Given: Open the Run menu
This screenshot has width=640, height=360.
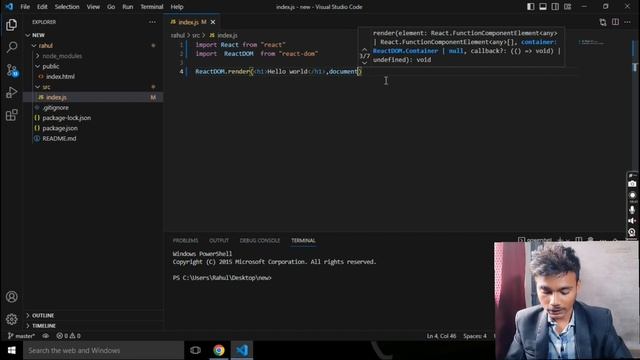Looking at the screenshot, I should [128, 7].
